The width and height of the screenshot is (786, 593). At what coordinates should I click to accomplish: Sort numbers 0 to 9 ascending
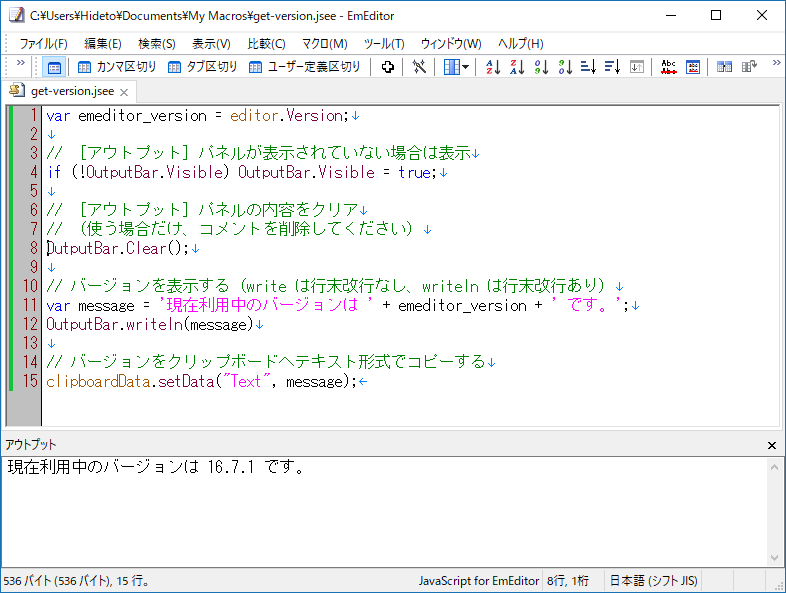541,67
